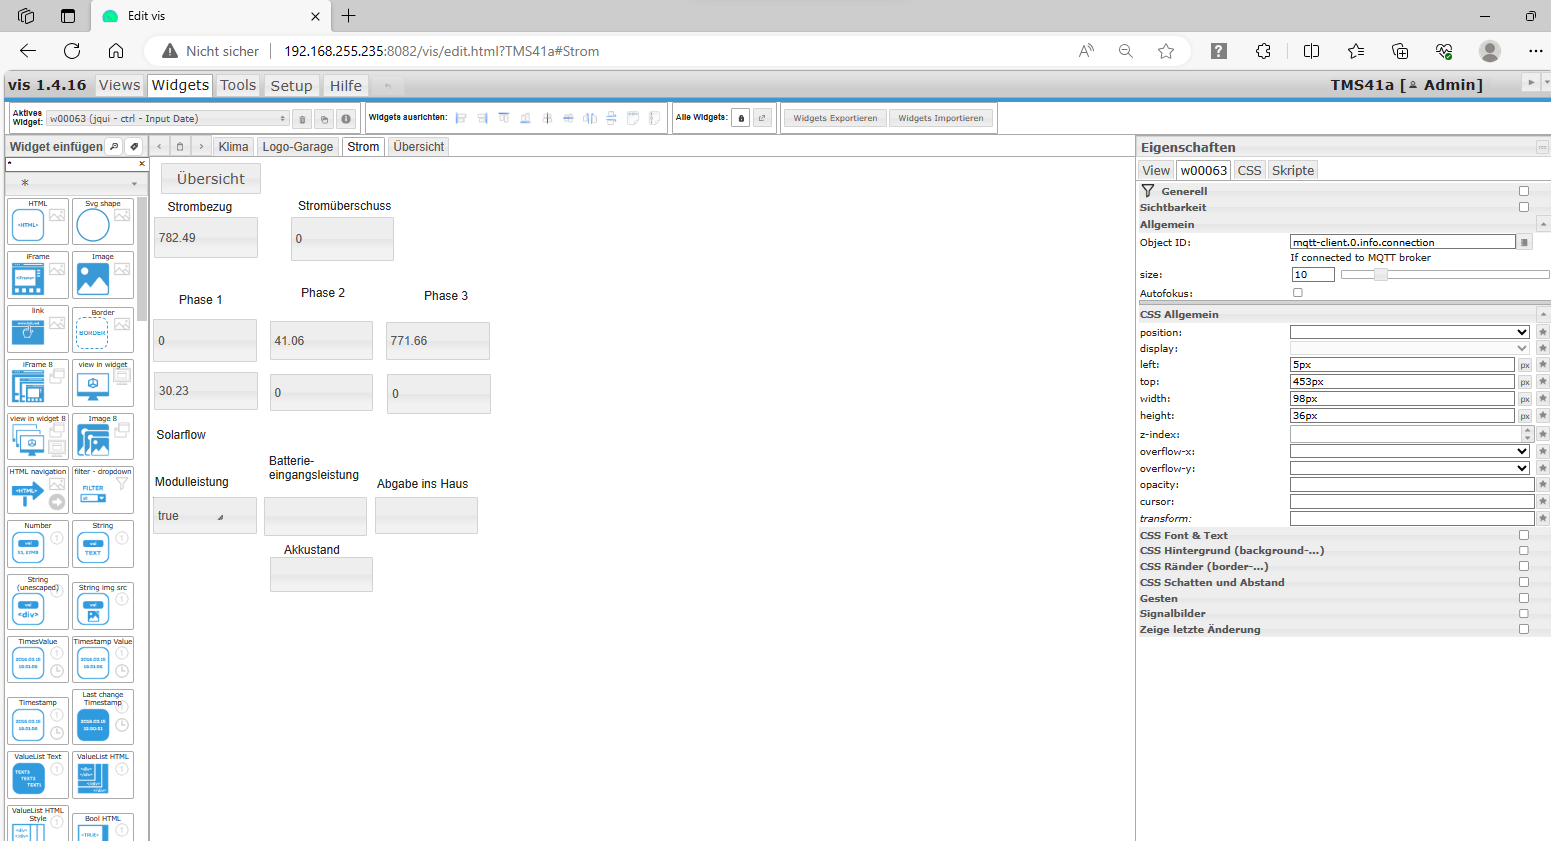Switch to the Klima view tab
1551x841 pixels.
233,147
